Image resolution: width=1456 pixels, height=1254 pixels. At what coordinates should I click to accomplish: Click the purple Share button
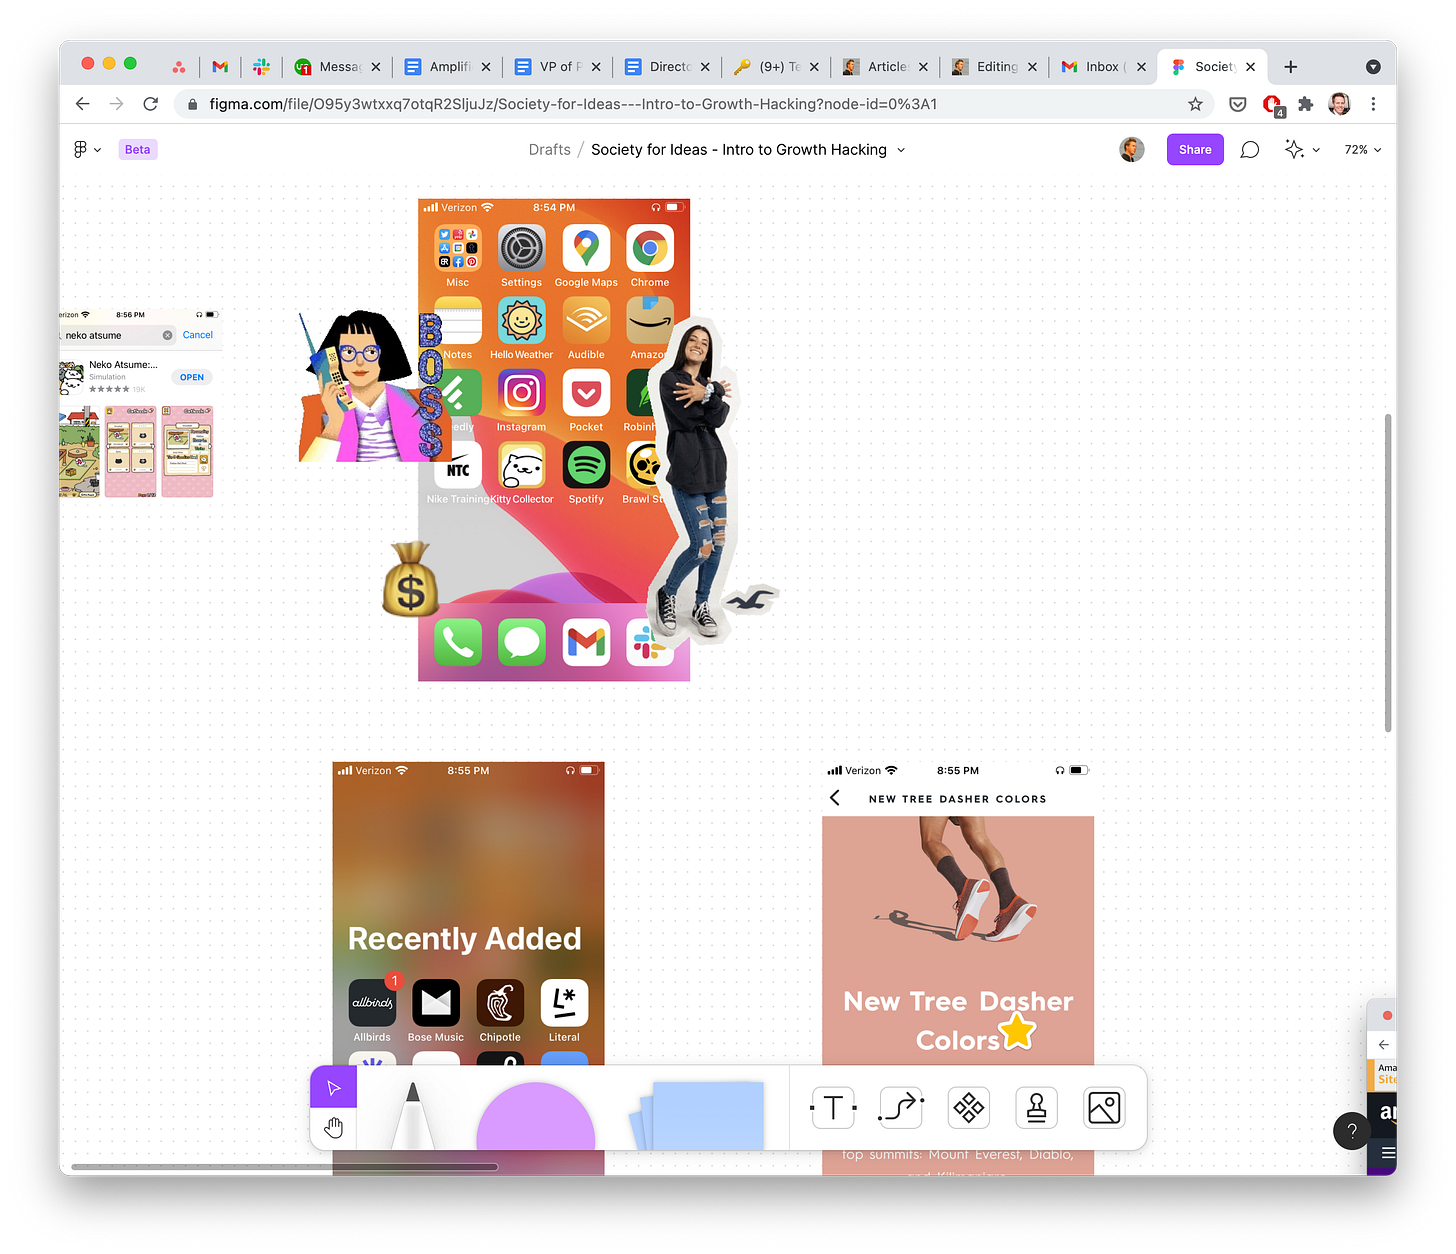[1195, 150]
